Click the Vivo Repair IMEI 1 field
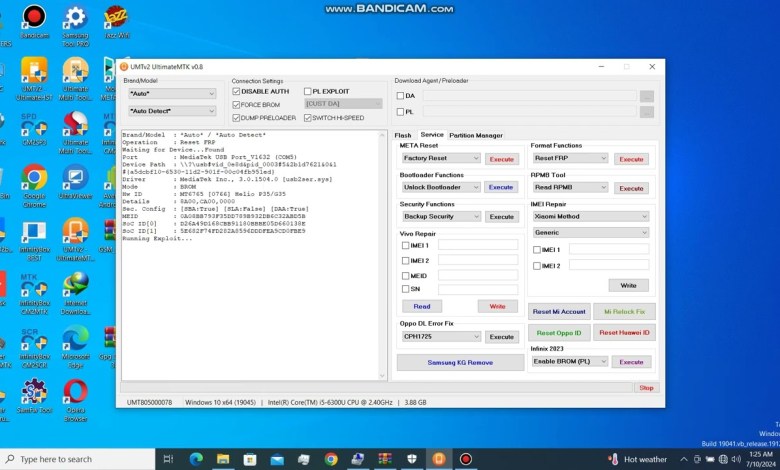The width and height of the screenshot is (780, 470). pyautogui.click(x=478, y=245)
